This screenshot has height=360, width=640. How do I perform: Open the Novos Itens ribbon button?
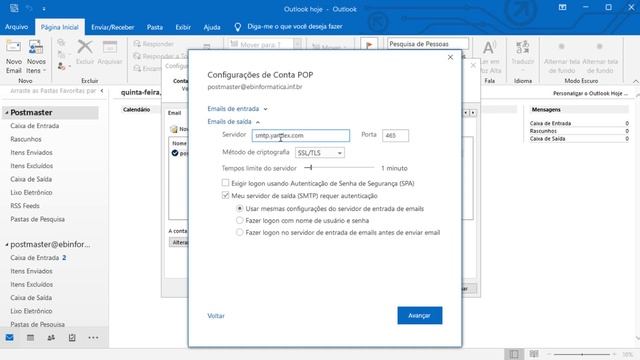[36, 57]
